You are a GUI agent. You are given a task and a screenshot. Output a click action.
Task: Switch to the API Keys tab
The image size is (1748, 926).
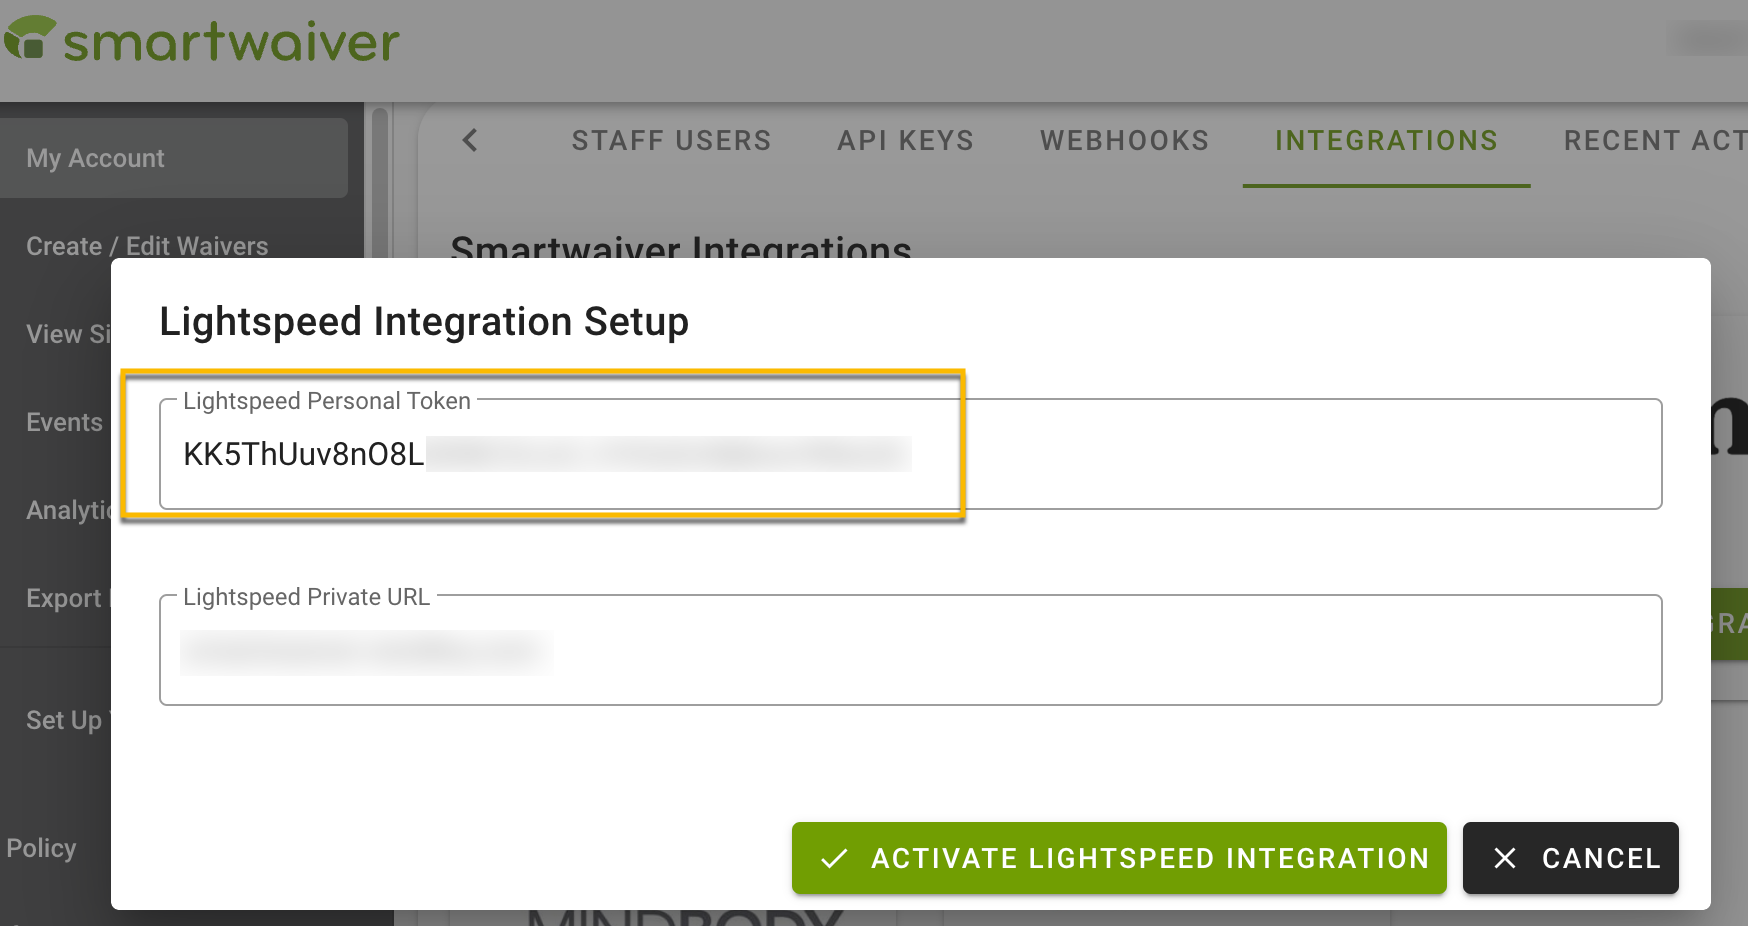(905, 140)
